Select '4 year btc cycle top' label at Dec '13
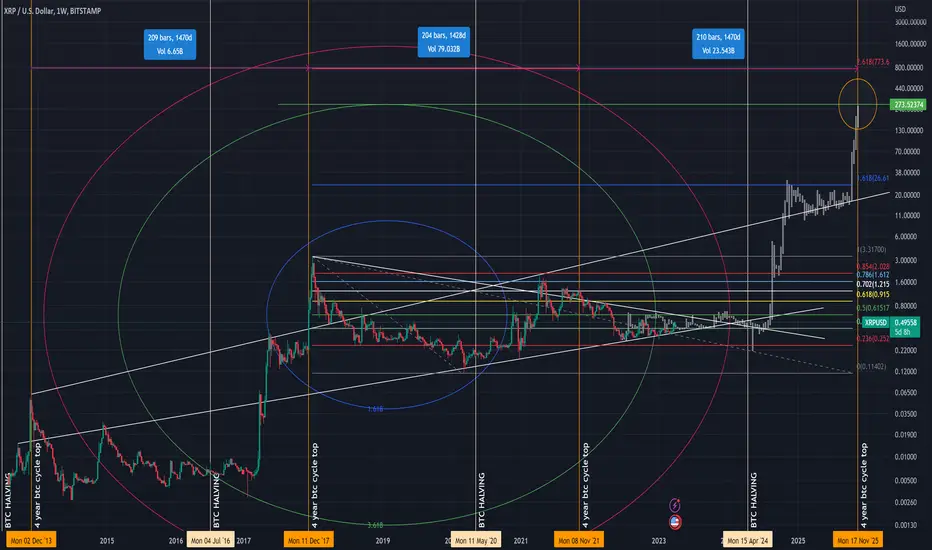The width and height of the screenshot is (932, 550). (x=37, y=485)
